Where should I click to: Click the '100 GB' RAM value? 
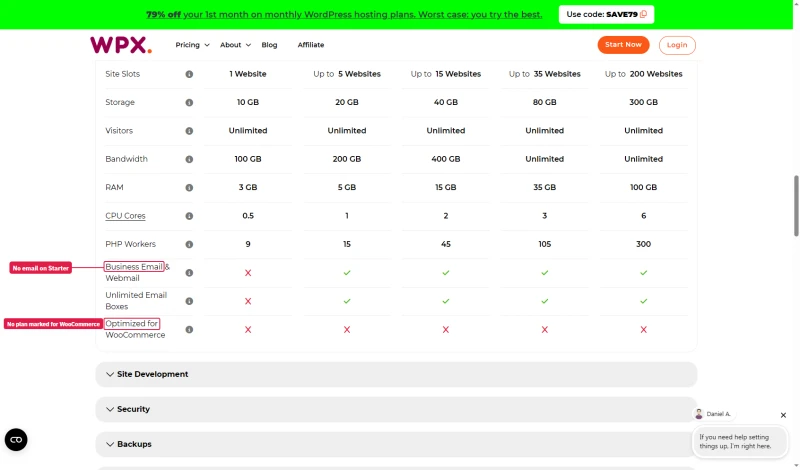point(643,188)
